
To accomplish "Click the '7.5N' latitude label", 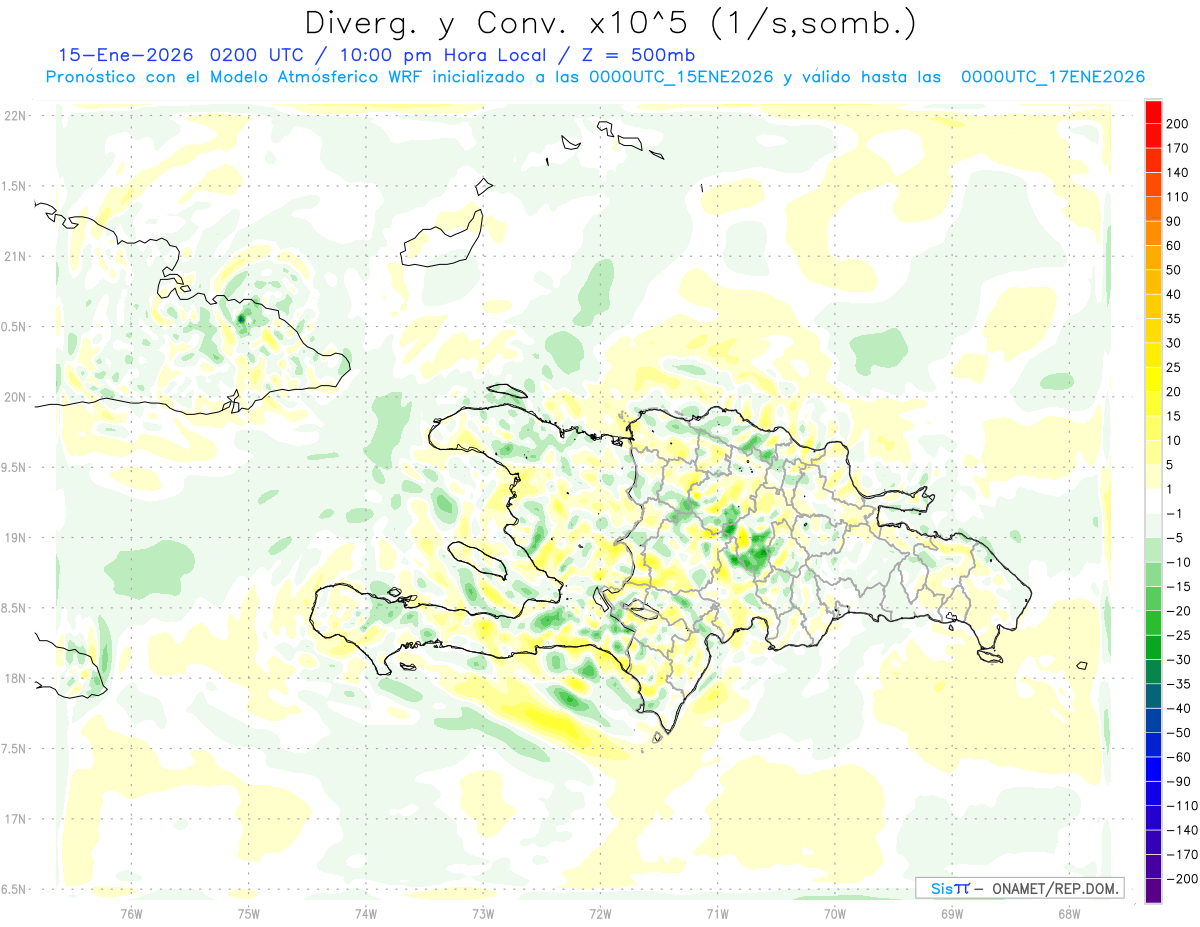I will 14,749.
